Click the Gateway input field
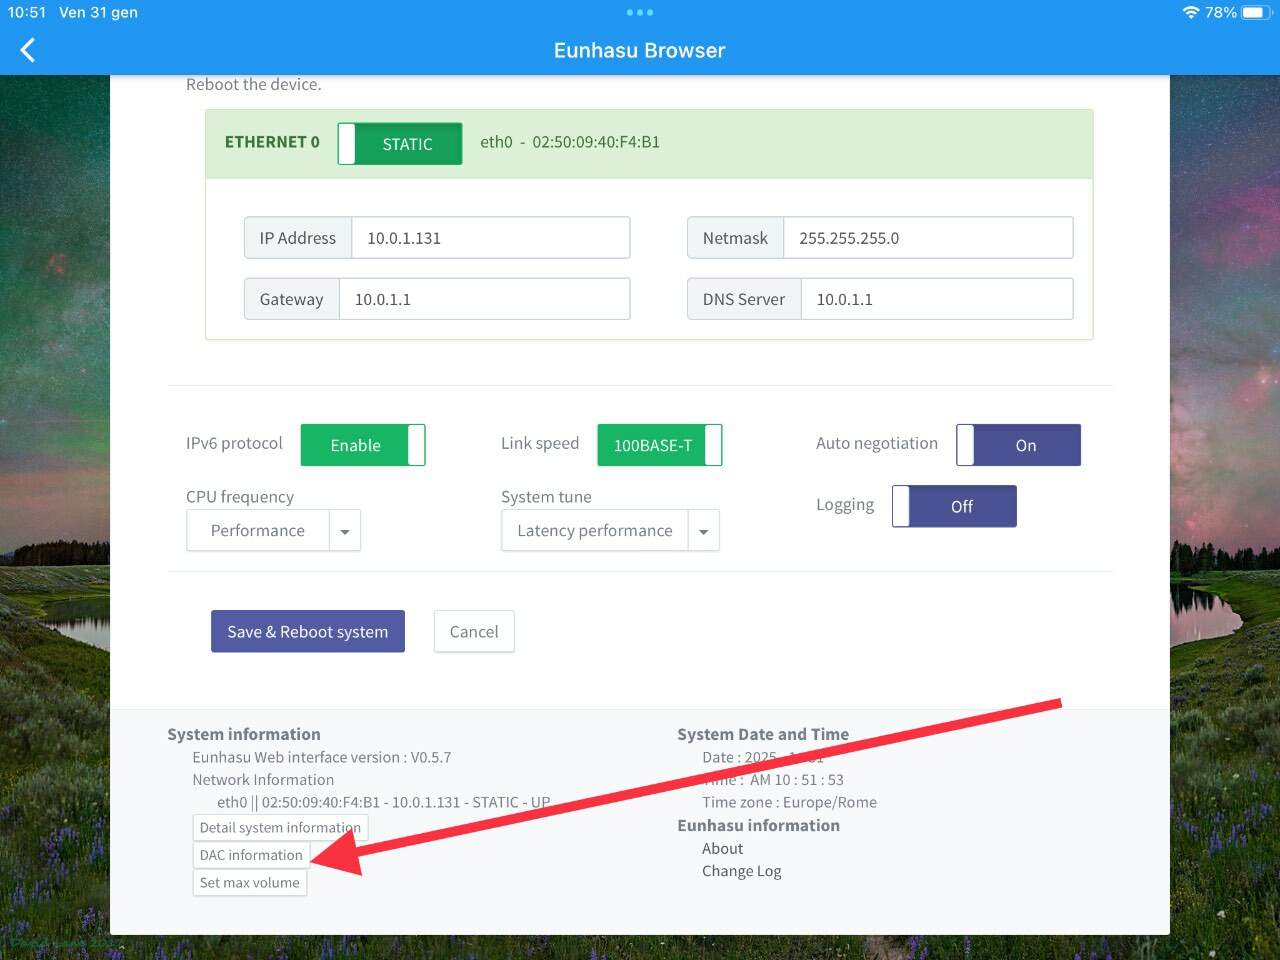Viewport: 1280px width, 960px height. tap(484, 299)
